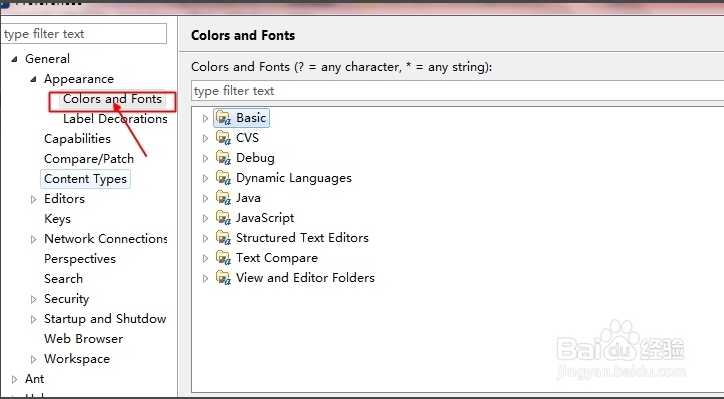Expand the Editors tree node
Screen dimensions: 724x399
pyautogui.click(x=33, y=200)
